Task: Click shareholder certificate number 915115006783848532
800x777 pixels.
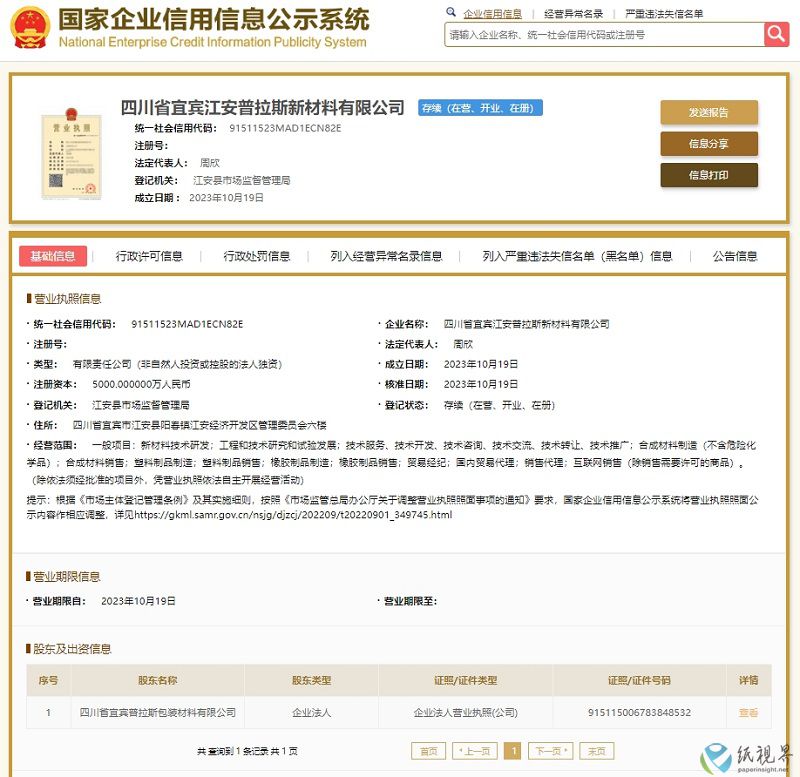Action: pos(639,712)
